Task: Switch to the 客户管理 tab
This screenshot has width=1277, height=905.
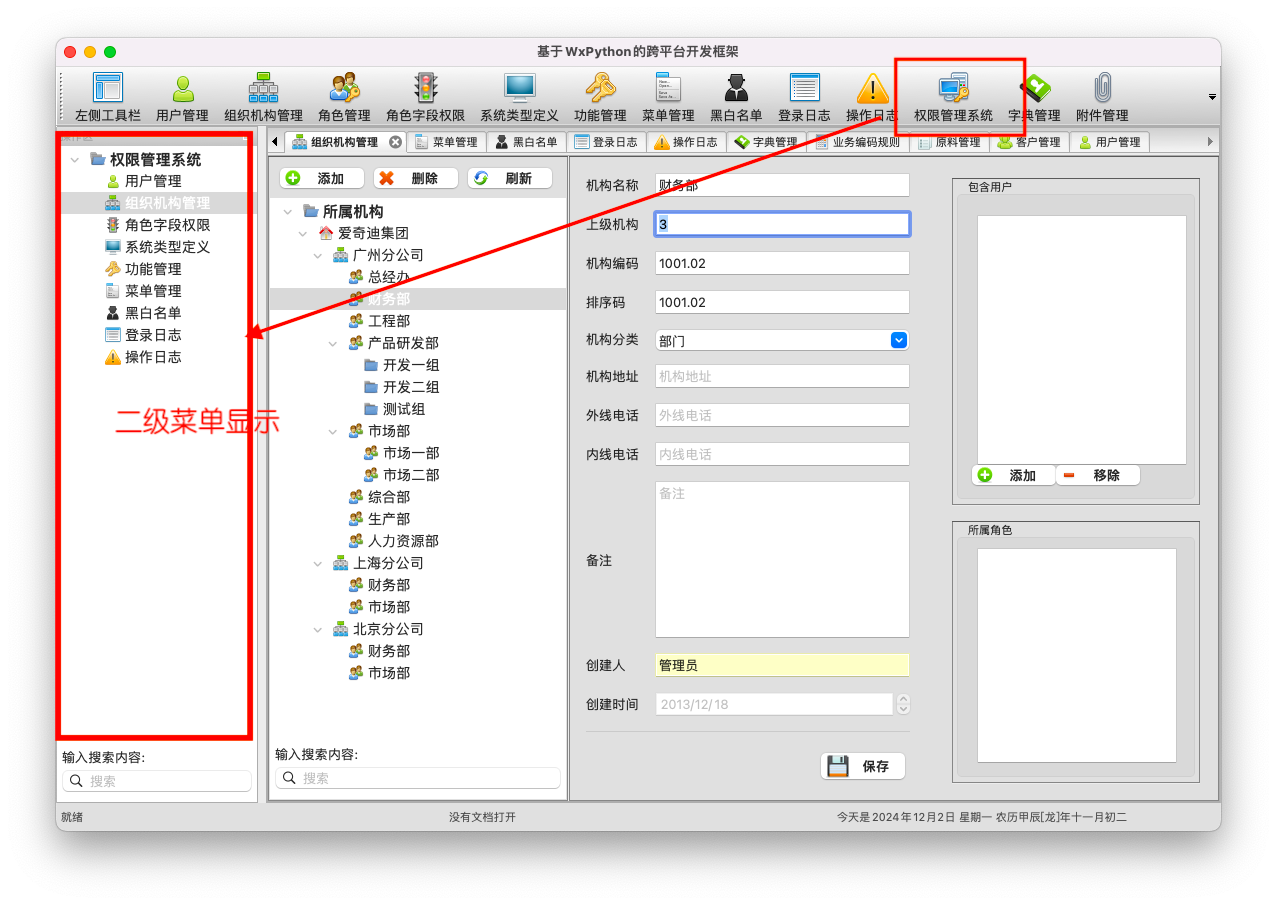Action: tap(1030, 142)
